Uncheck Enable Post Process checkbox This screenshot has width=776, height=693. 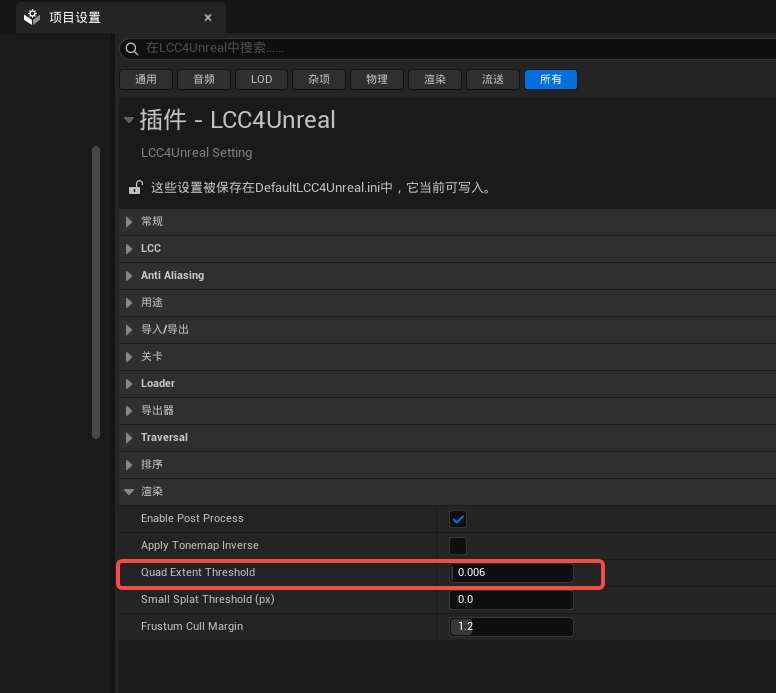458,519
